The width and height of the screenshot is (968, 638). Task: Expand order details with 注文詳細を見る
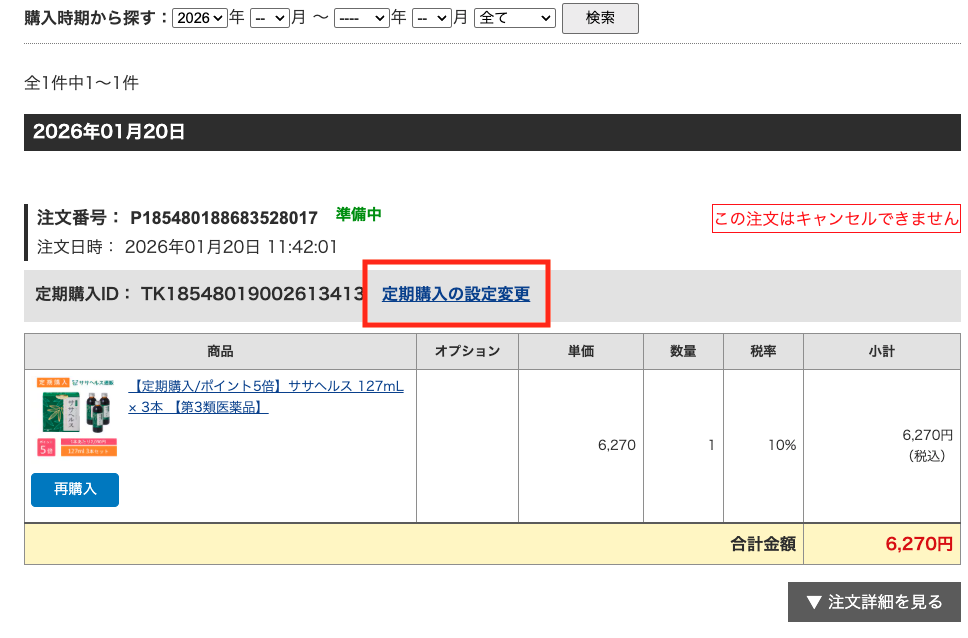(x=874, y=602)
